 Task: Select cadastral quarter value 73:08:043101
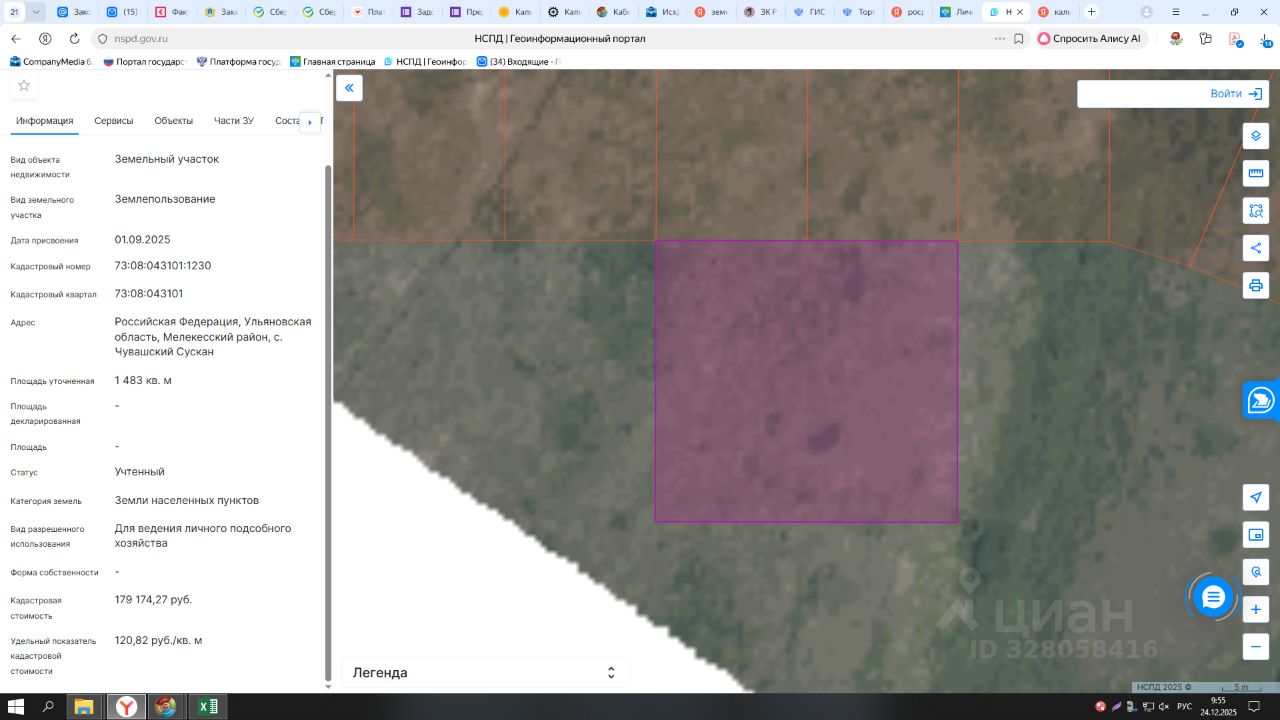click(149, 294)
